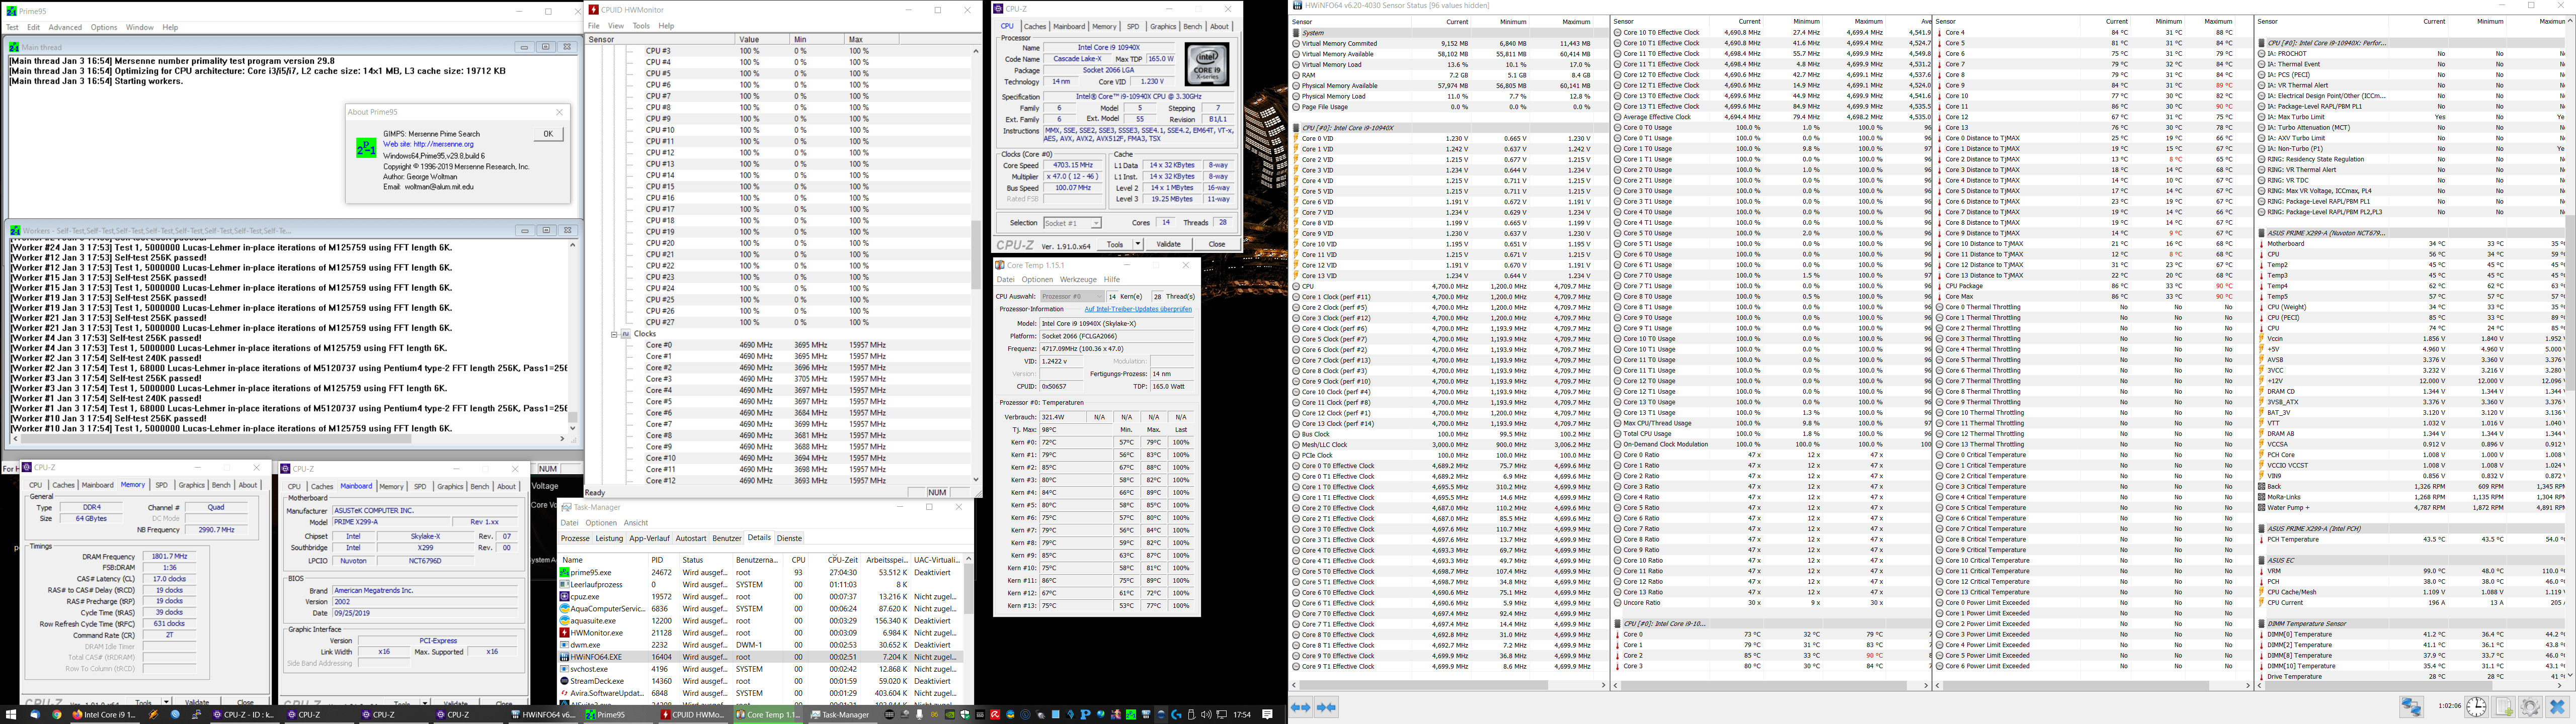Switch to Dienste tab in Task-Manager
Viewport: 2576px width, 724px height.
789,538
